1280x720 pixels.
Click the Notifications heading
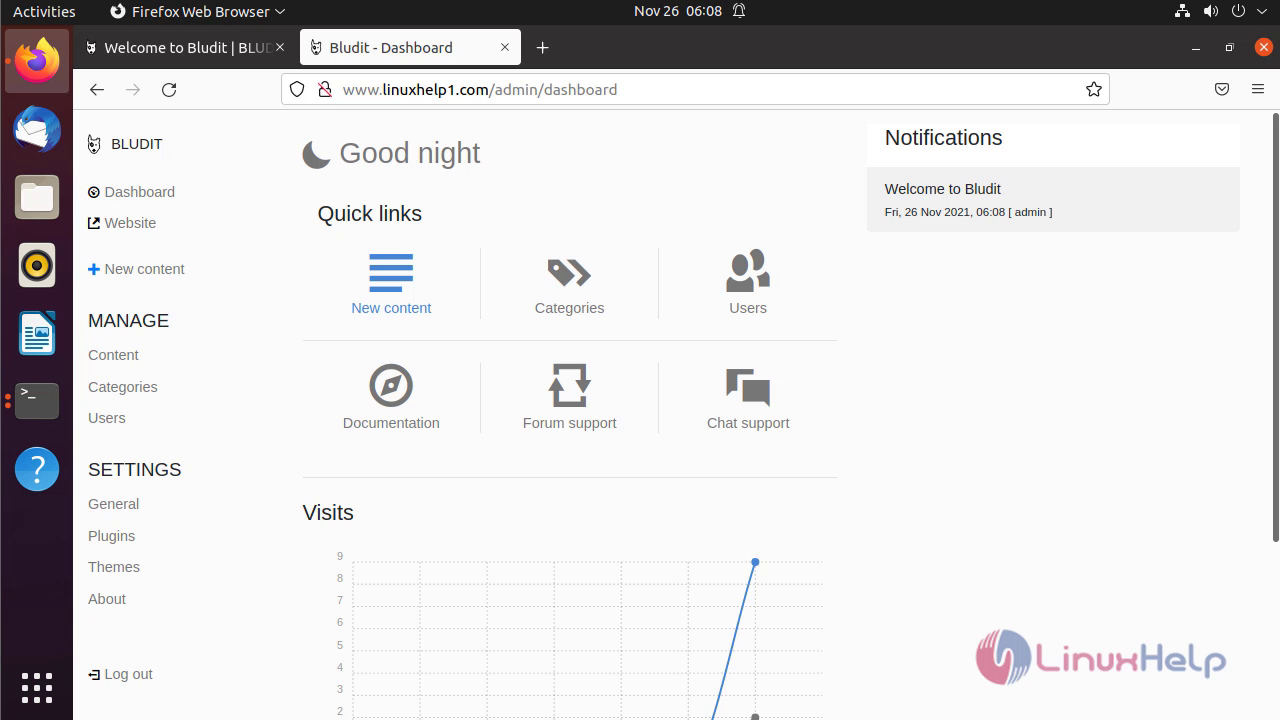(943, 138)
